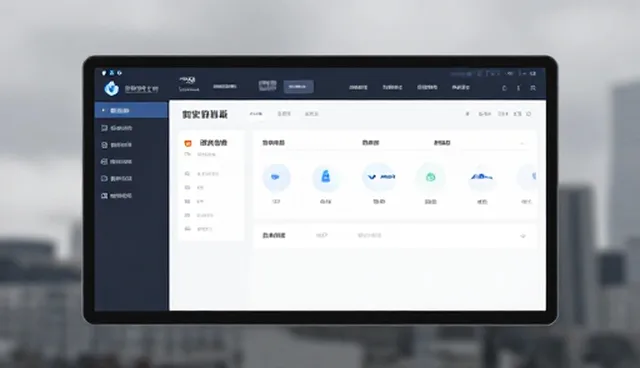Click the collapse dash in the icon card's header

(x=522, y=143)
